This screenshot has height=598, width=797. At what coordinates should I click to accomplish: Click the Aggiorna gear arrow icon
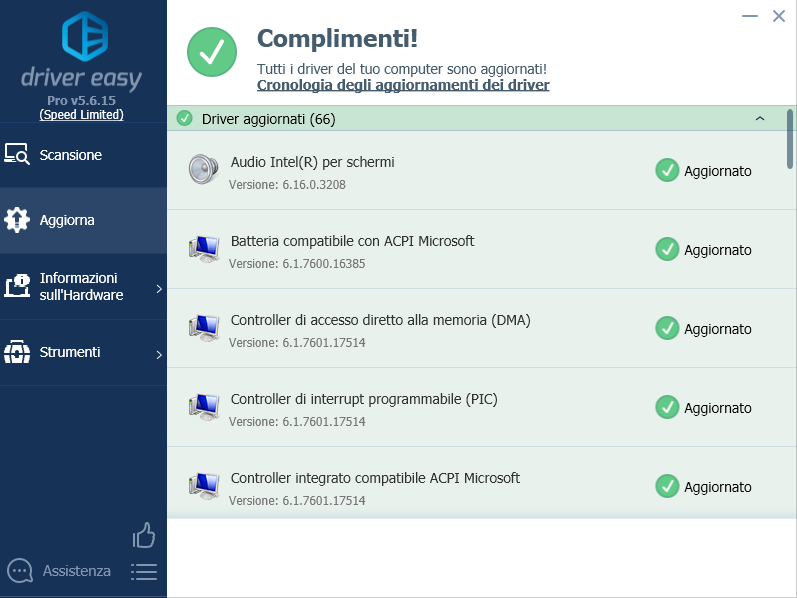[17, 220]
